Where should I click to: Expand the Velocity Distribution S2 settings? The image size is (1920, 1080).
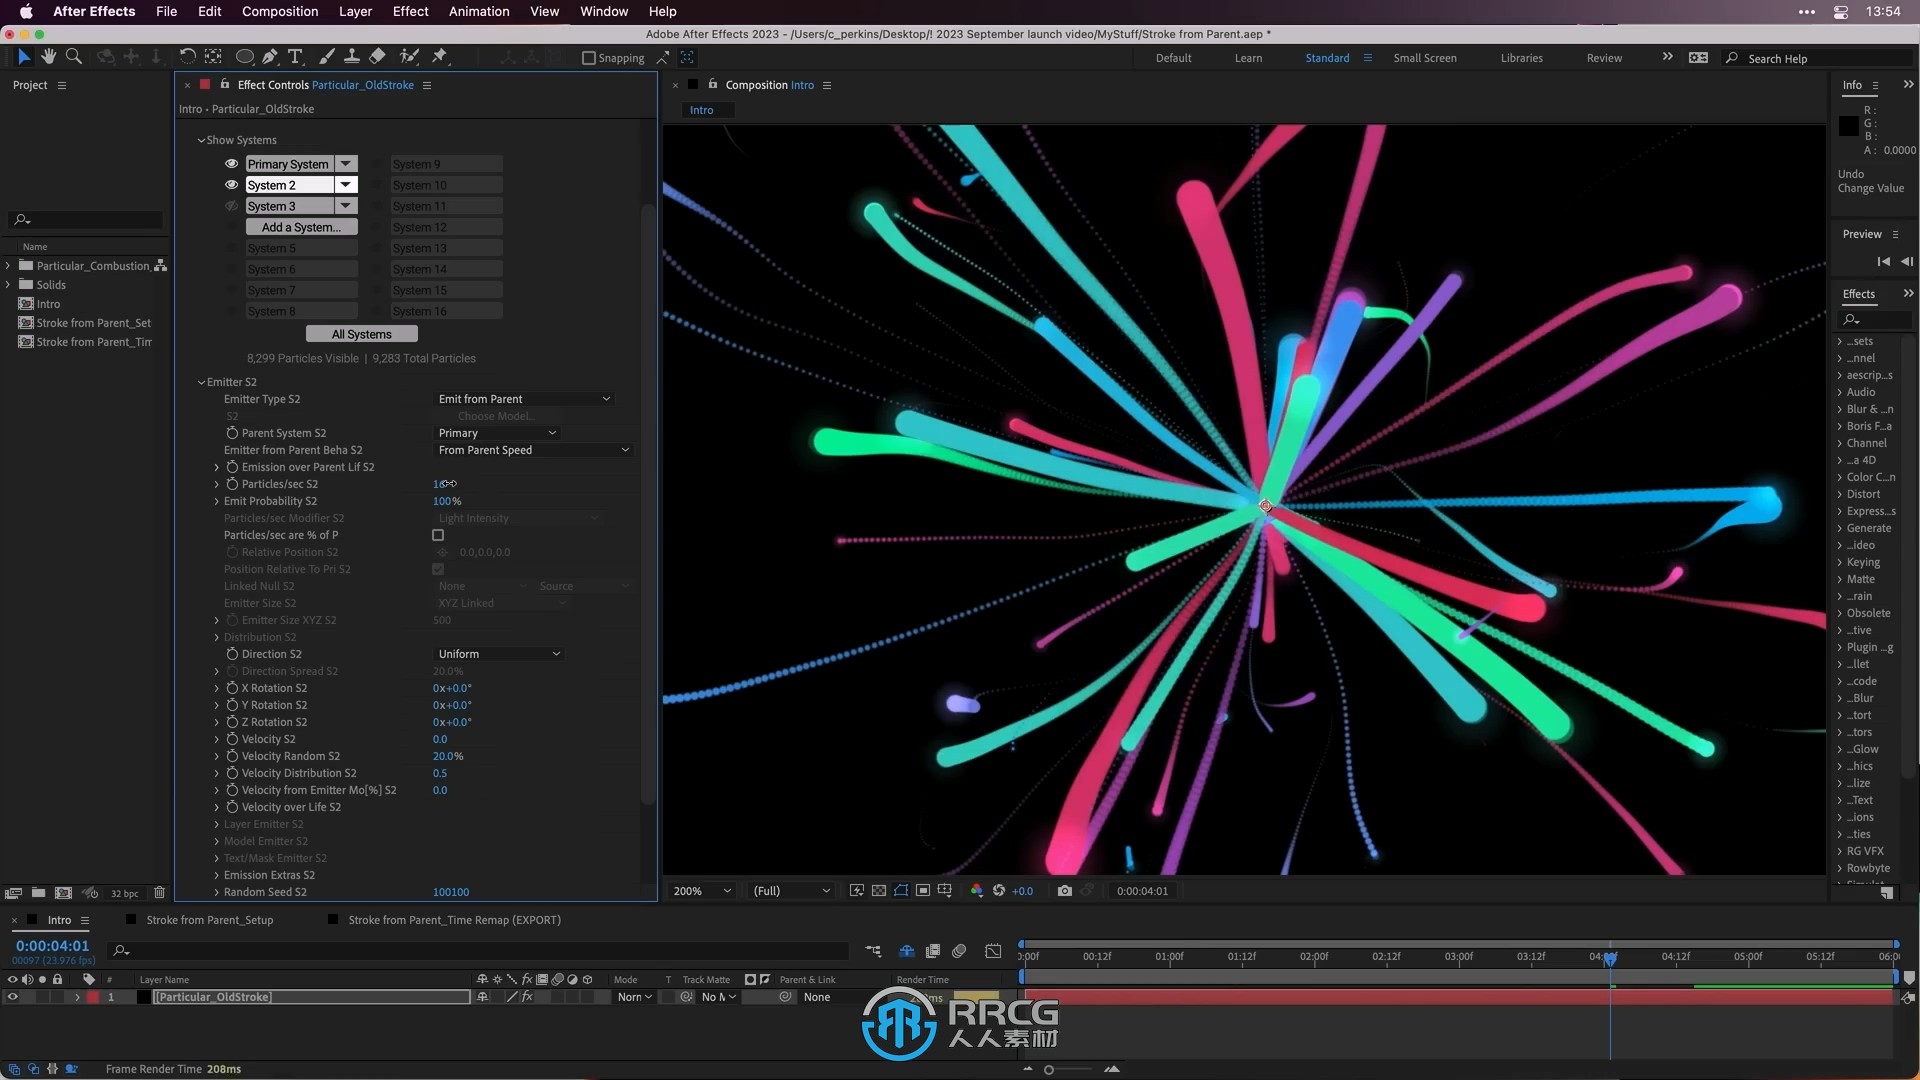pyautogui.click(x=215, y=773)
